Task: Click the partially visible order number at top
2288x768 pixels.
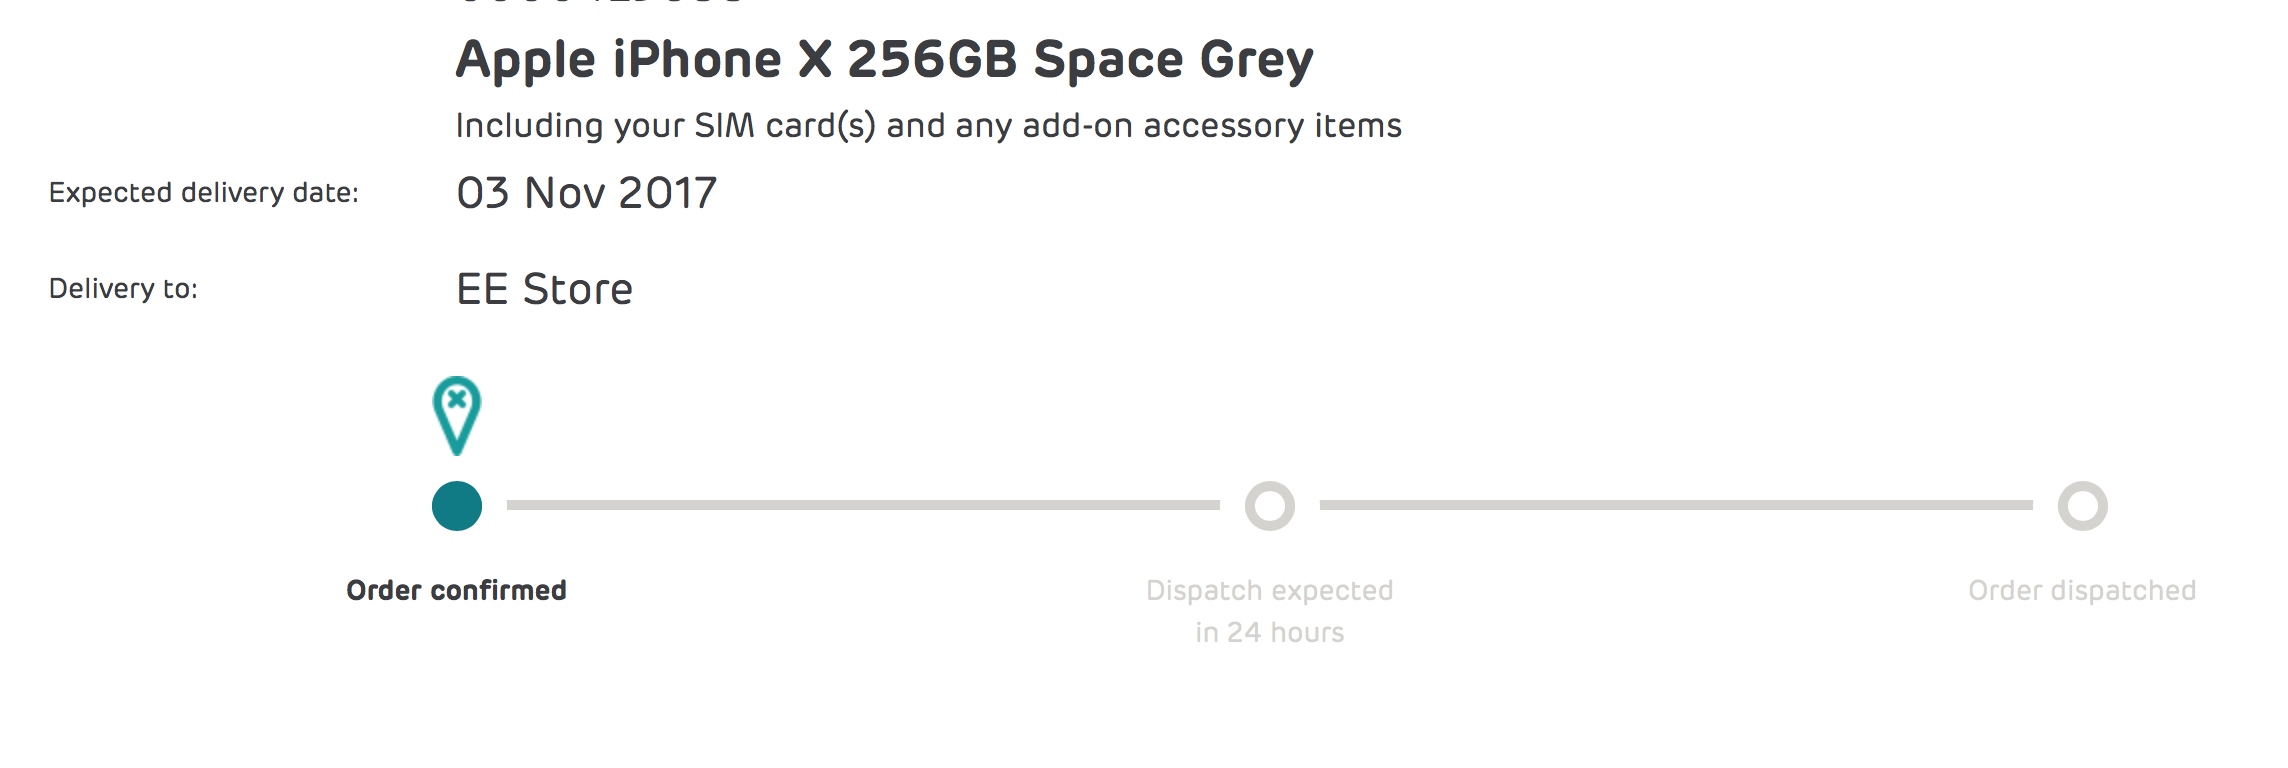Action: click(x=600, y=2)
